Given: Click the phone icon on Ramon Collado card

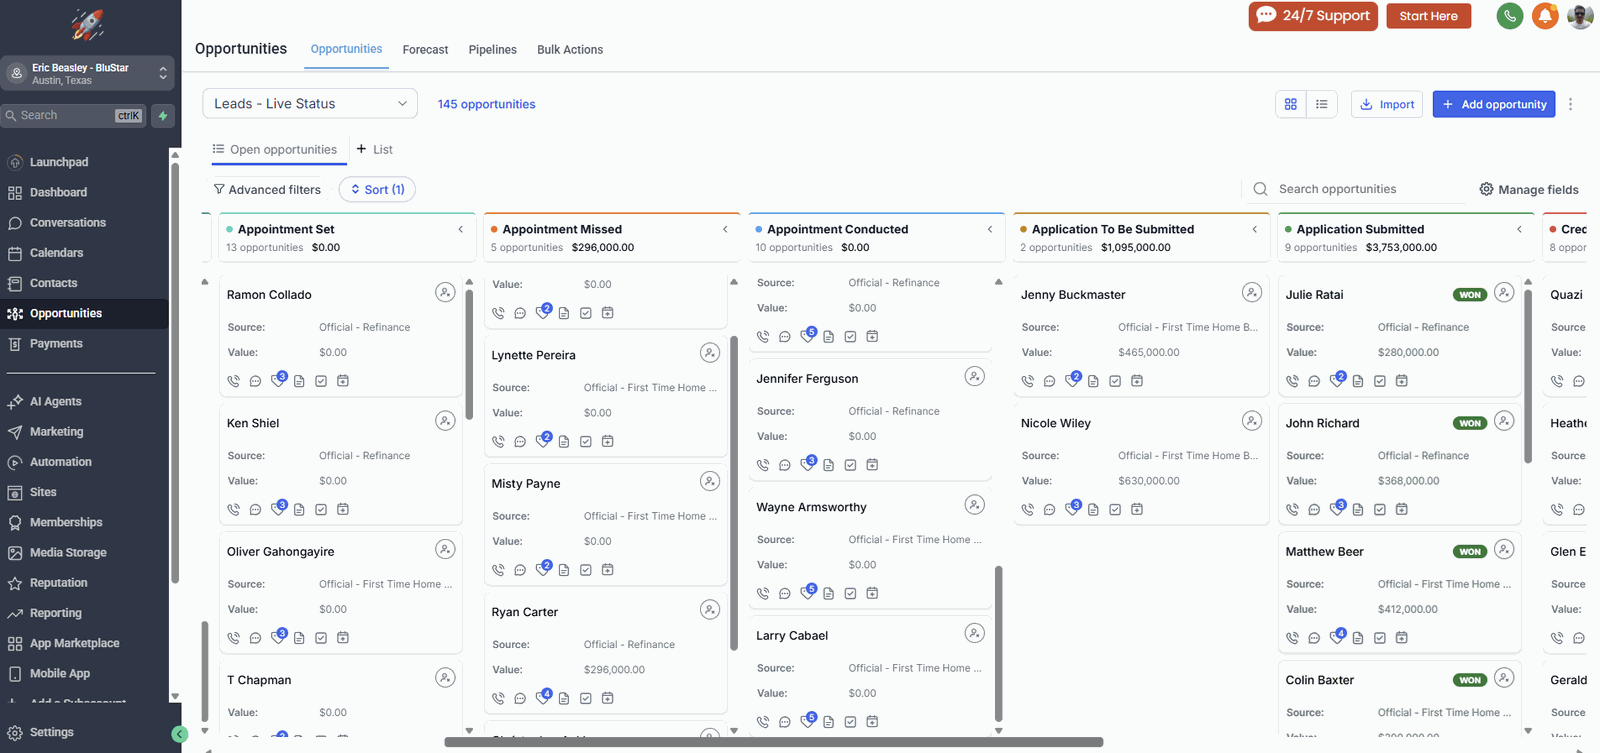Looking at the screenshot, I should click(x=234, y=381).
